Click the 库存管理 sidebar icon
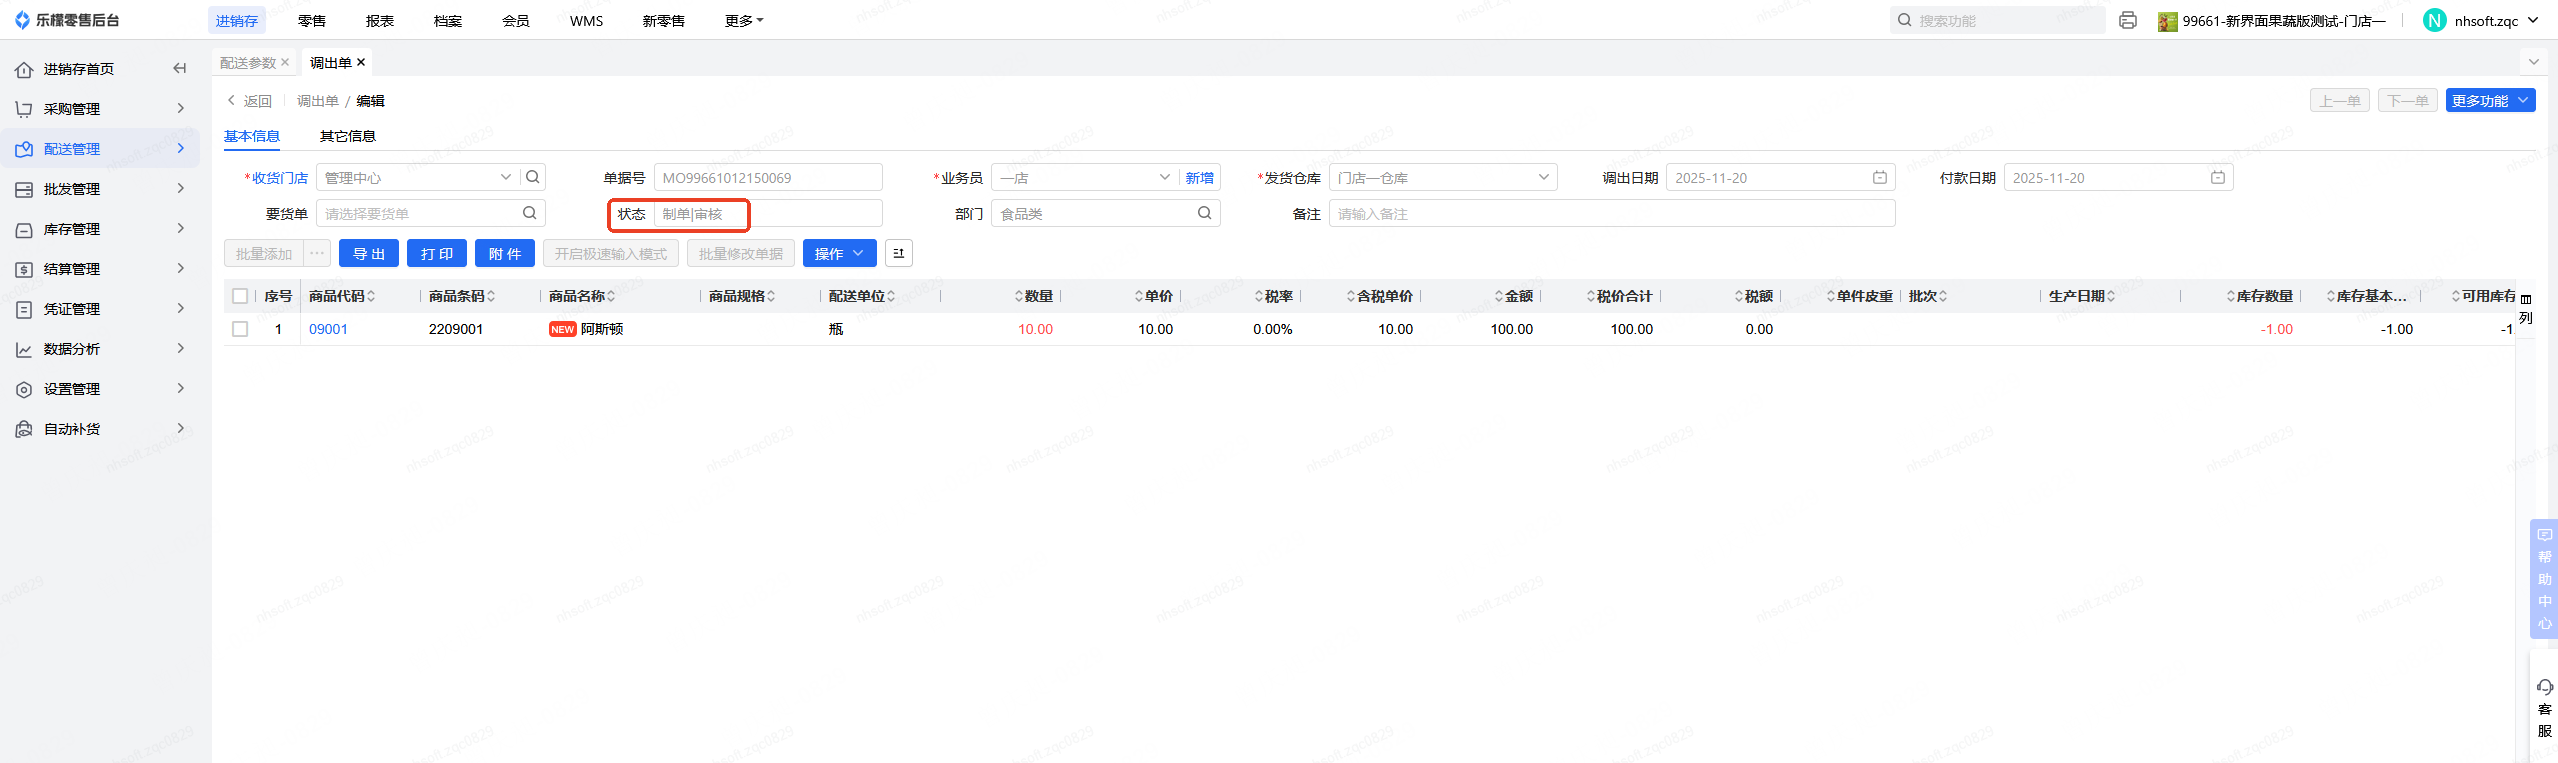The image size is (2558, 763). [x=24, y=229]
